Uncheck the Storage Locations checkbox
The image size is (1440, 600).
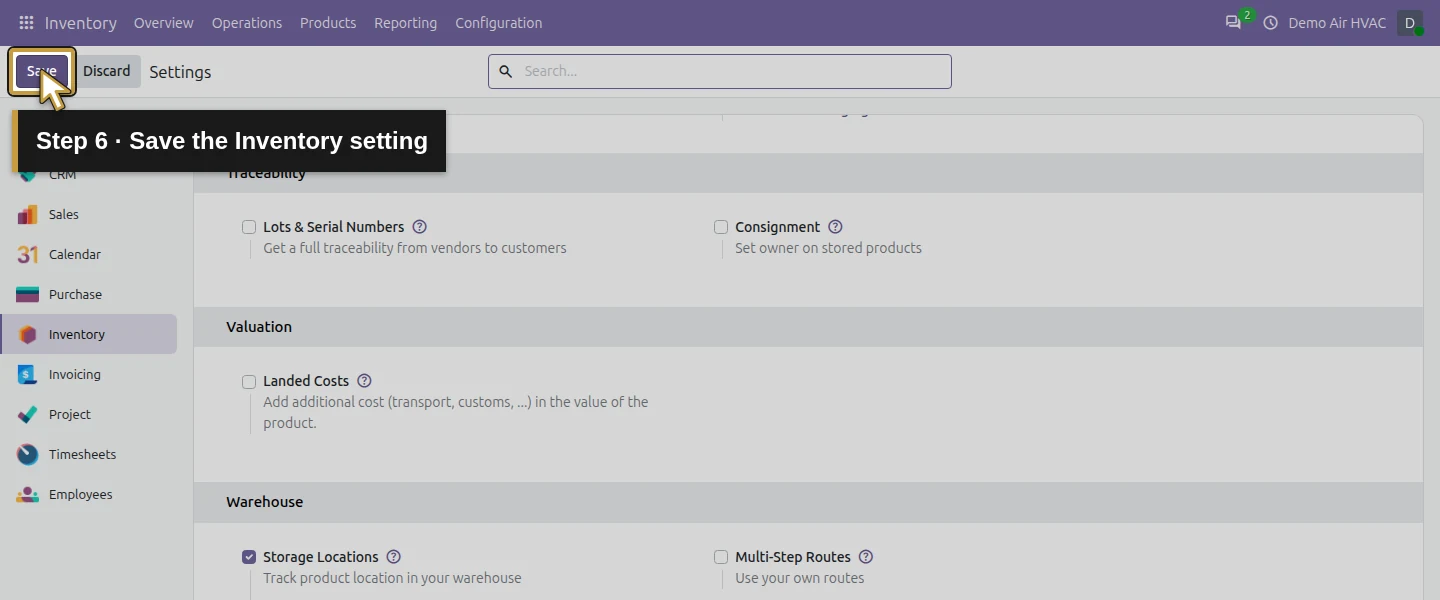tap(249, 557)
